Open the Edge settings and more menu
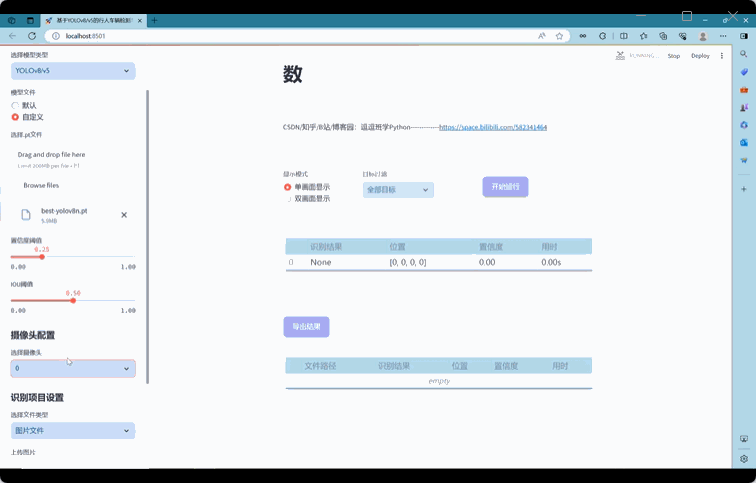Screen dimensions: 756x483 coord(723,36)
